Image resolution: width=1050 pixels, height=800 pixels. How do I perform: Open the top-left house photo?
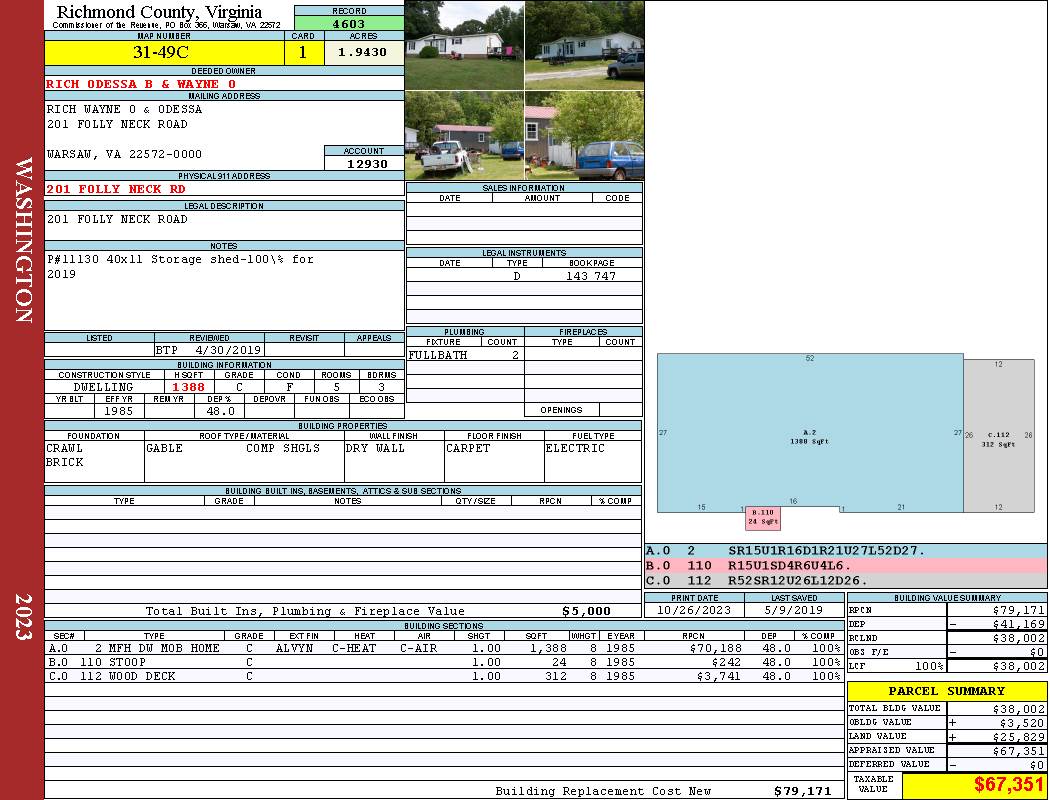pyautogui.click(x=464, y=45)
